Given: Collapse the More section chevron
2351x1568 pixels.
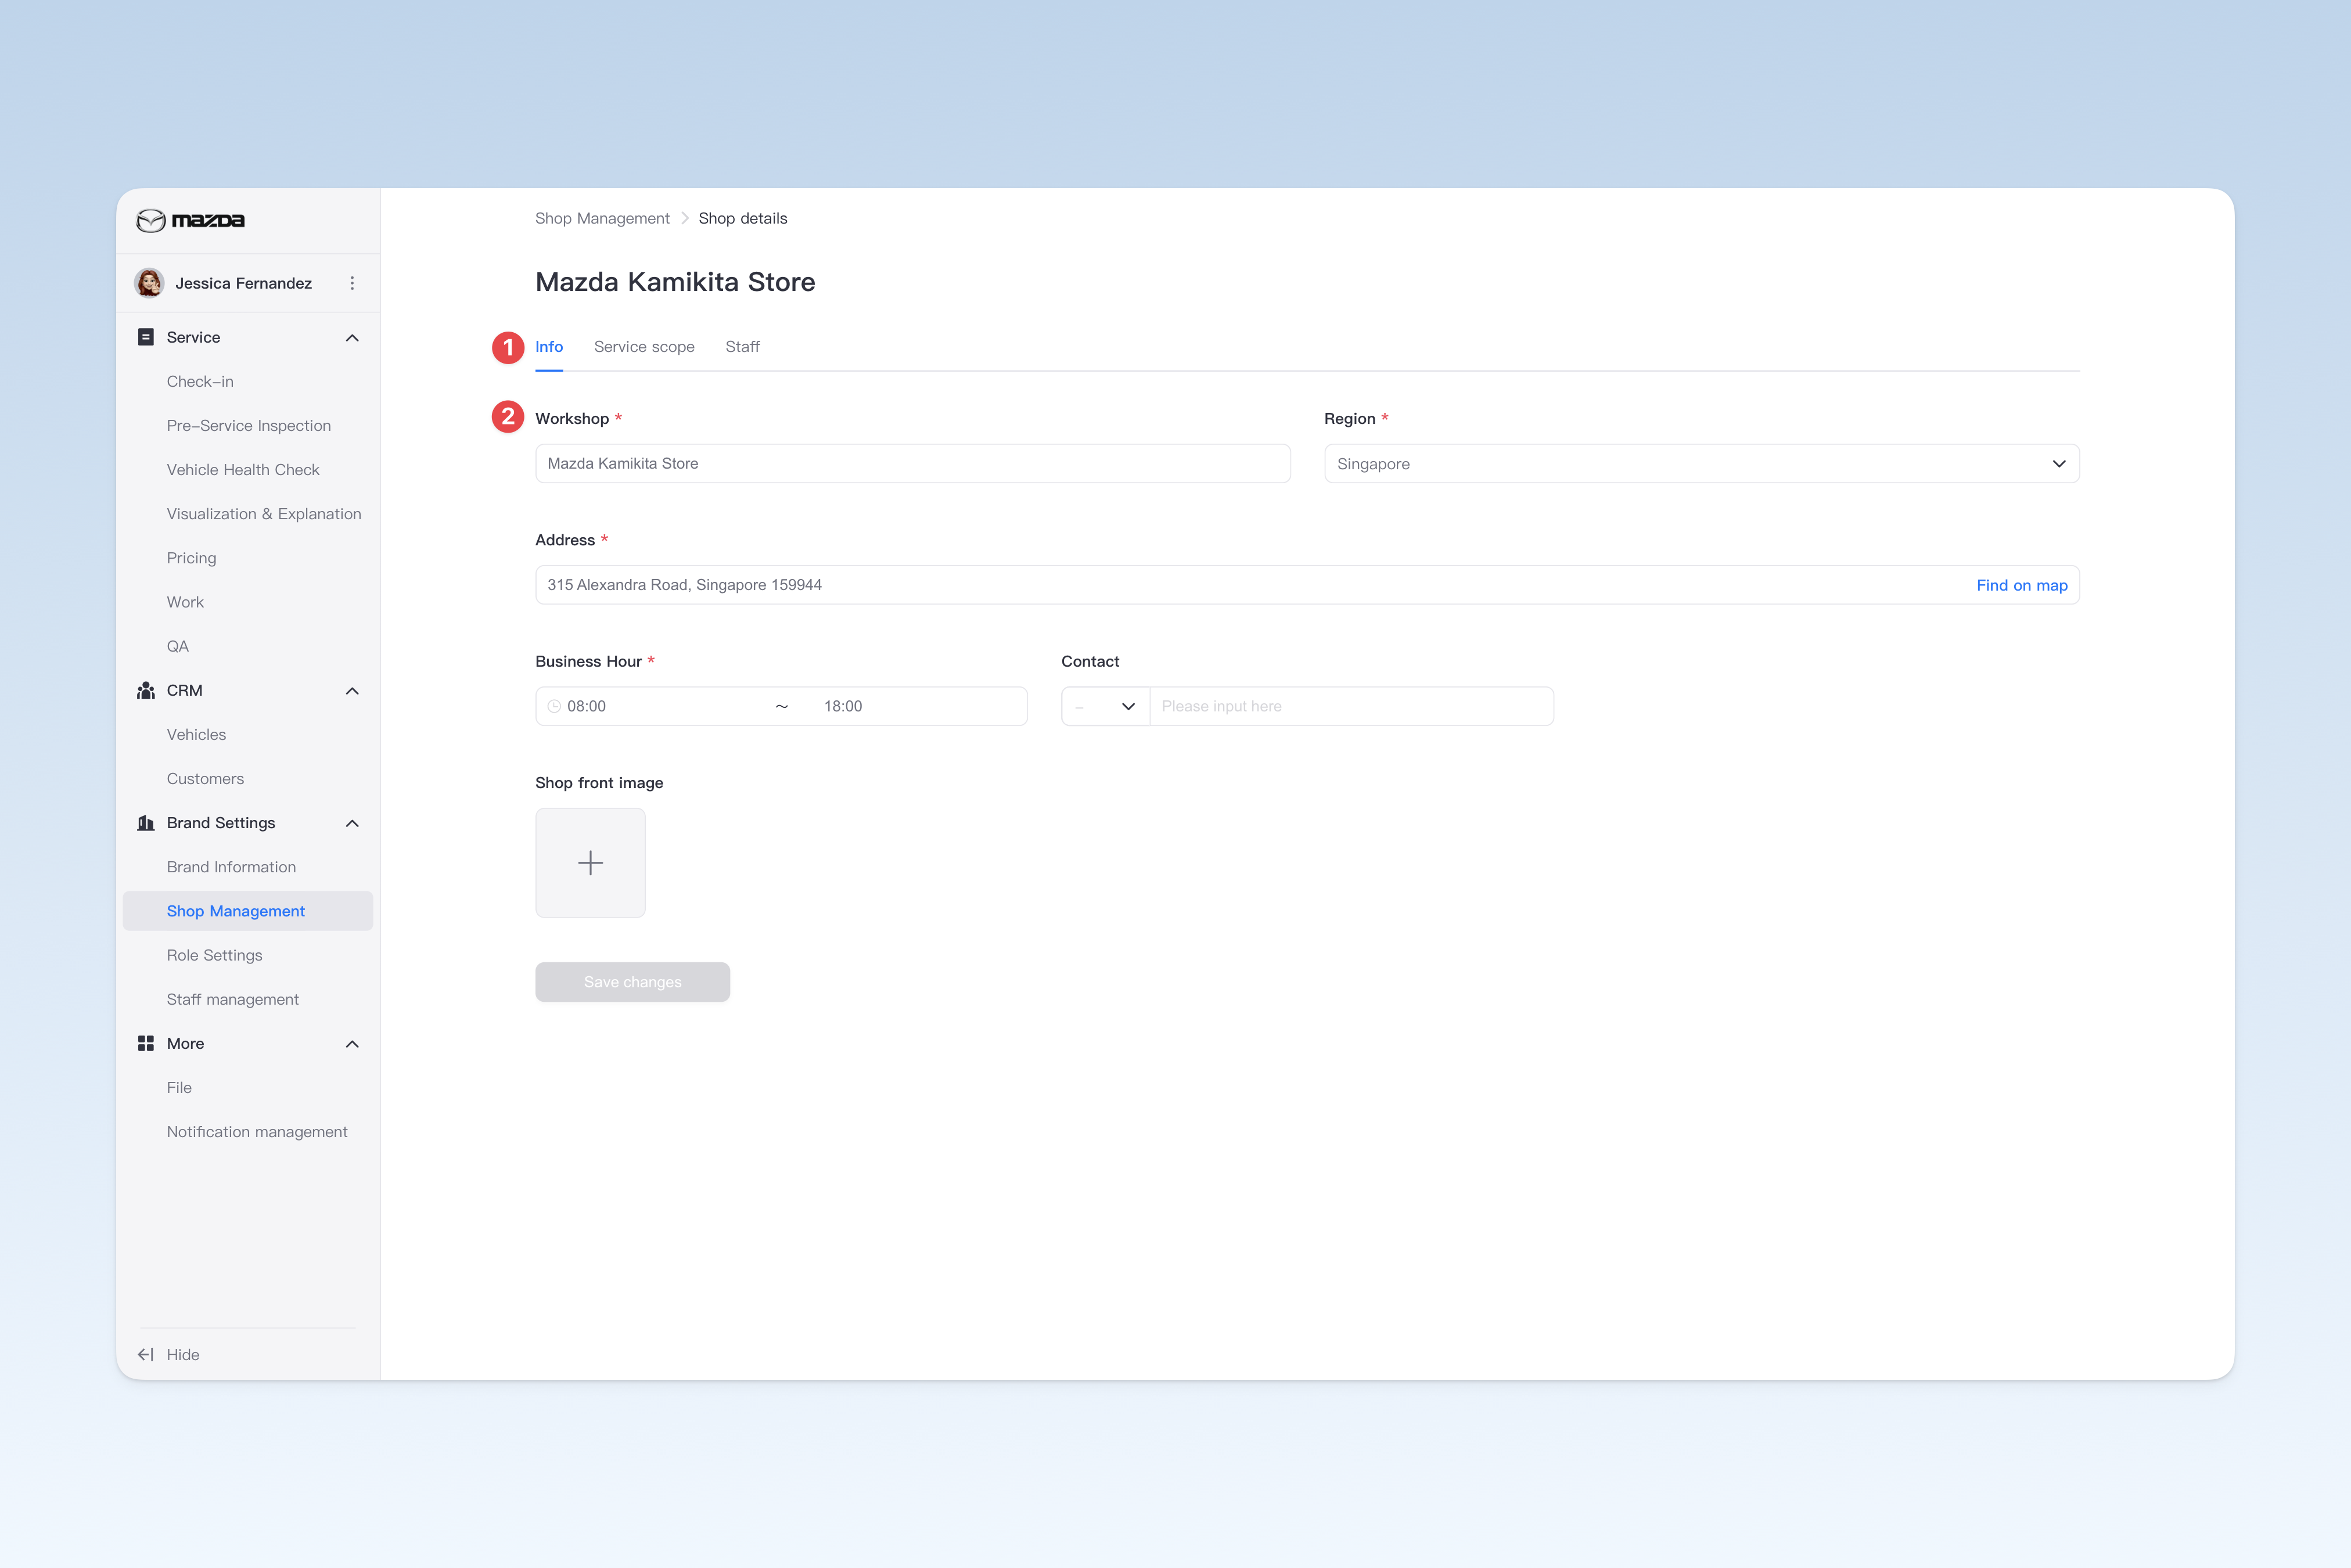Looking at the screenshot, I should (x=352, y=1044).
